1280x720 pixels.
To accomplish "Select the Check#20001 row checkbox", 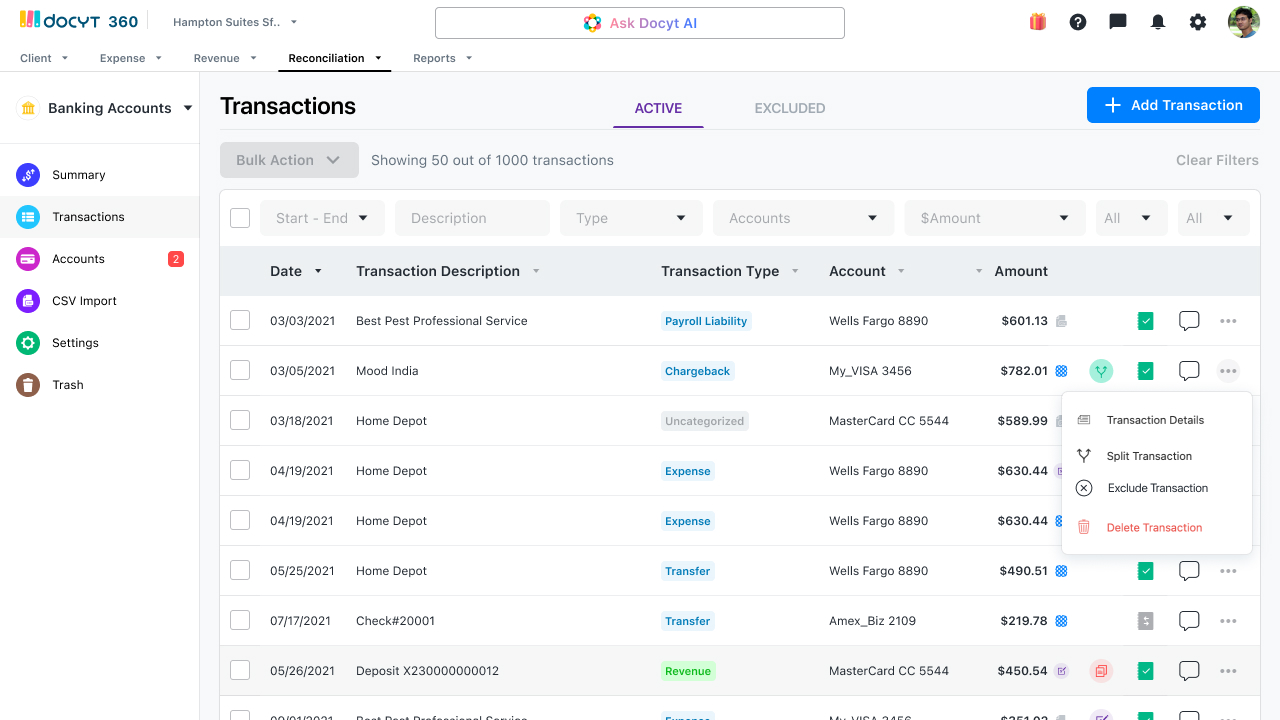I will tap(240, 620).
